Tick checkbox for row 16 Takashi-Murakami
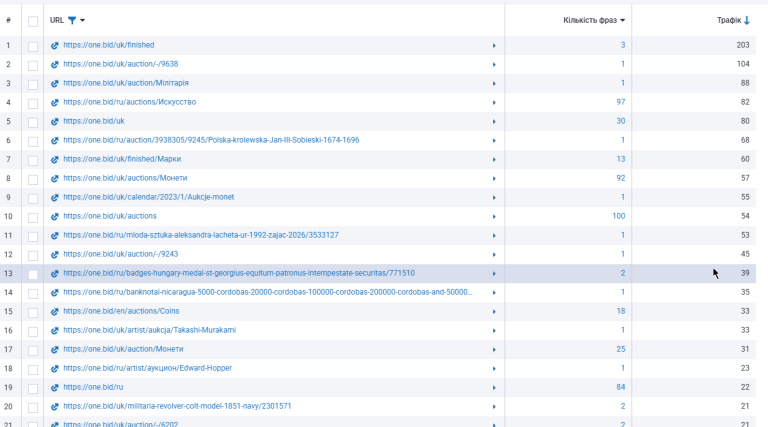Image resolution: width=768 pixels, height=427 pixels. (33, 332)
